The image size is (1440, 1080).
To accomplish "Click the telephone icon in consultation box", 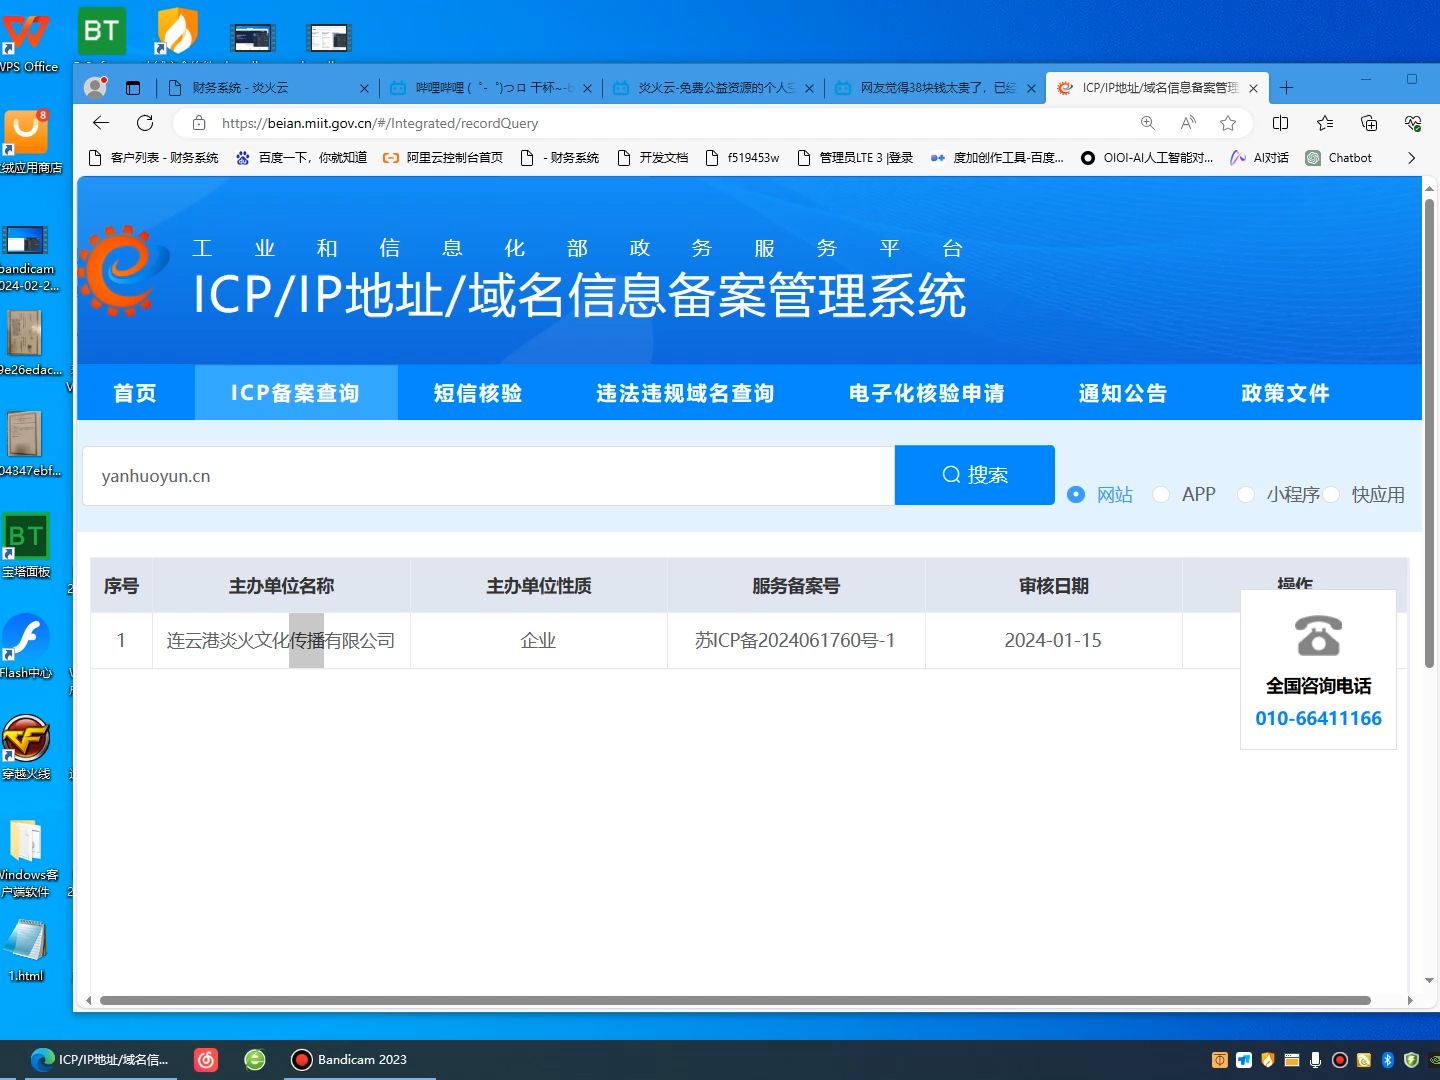I will [1318, 636].
